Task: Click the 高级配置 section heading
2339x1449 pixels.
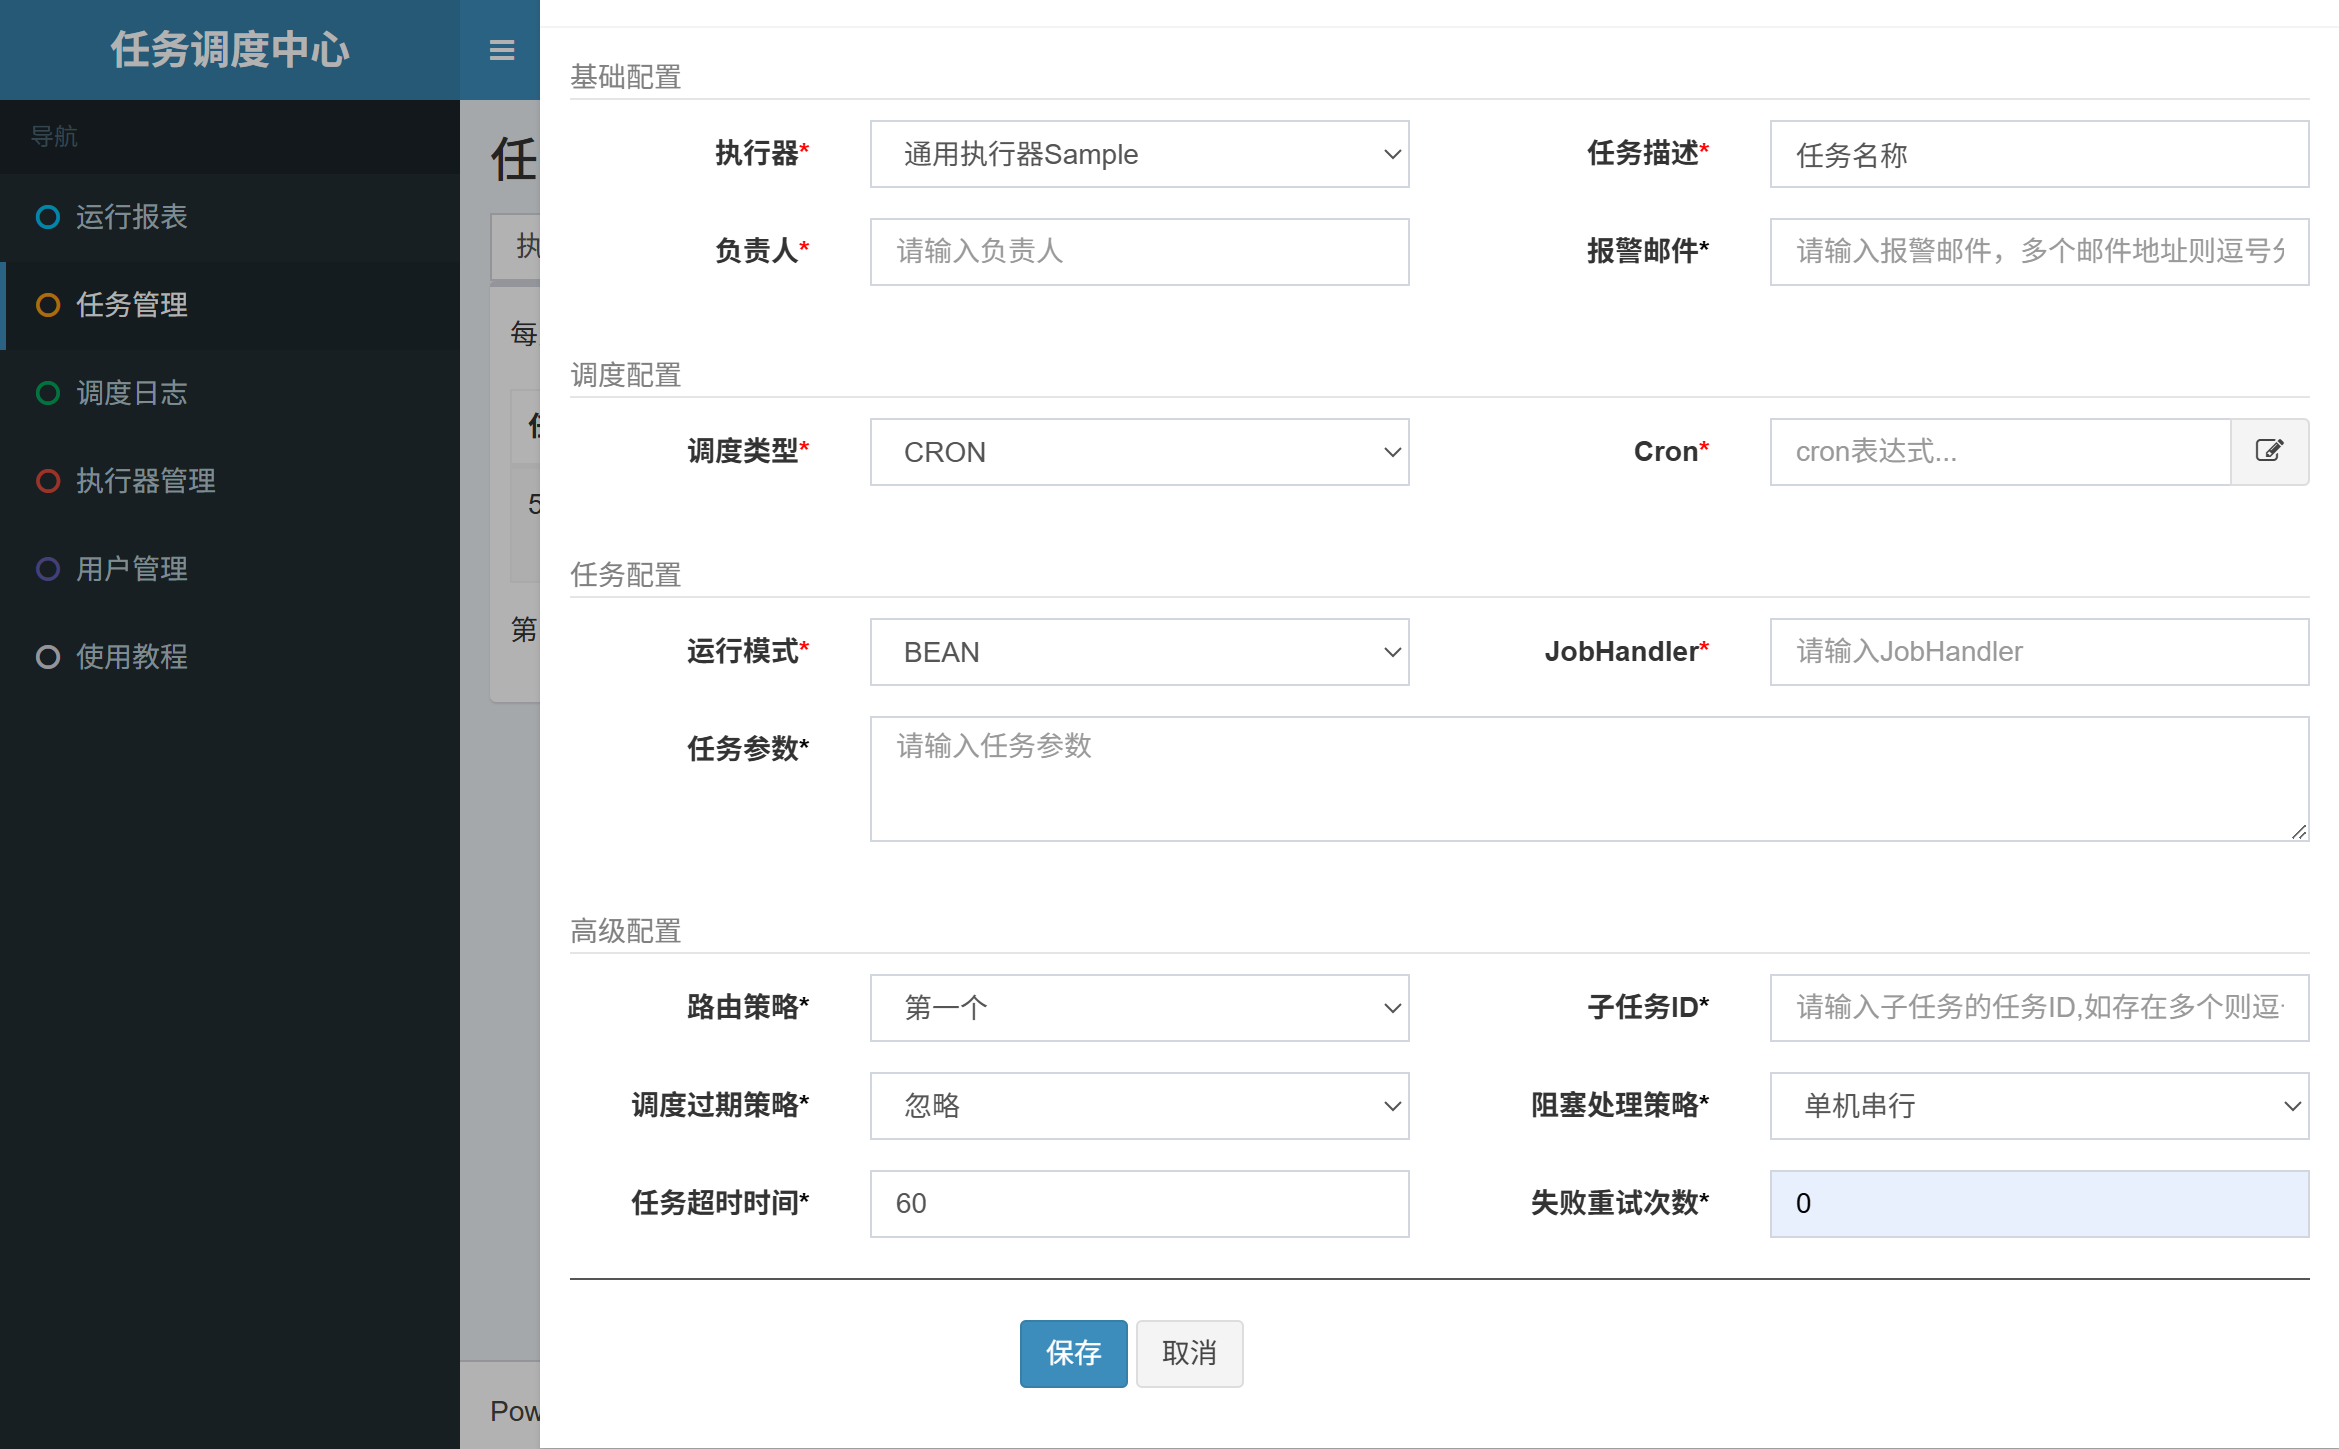Action: [x=626, y=931]
